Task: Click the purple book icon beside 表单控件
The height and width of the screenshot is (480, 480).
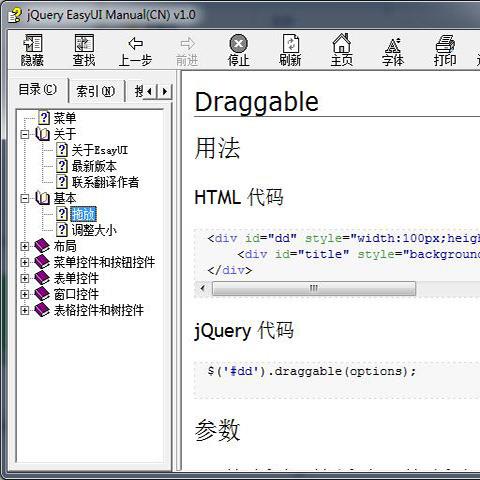Action: 42,278
